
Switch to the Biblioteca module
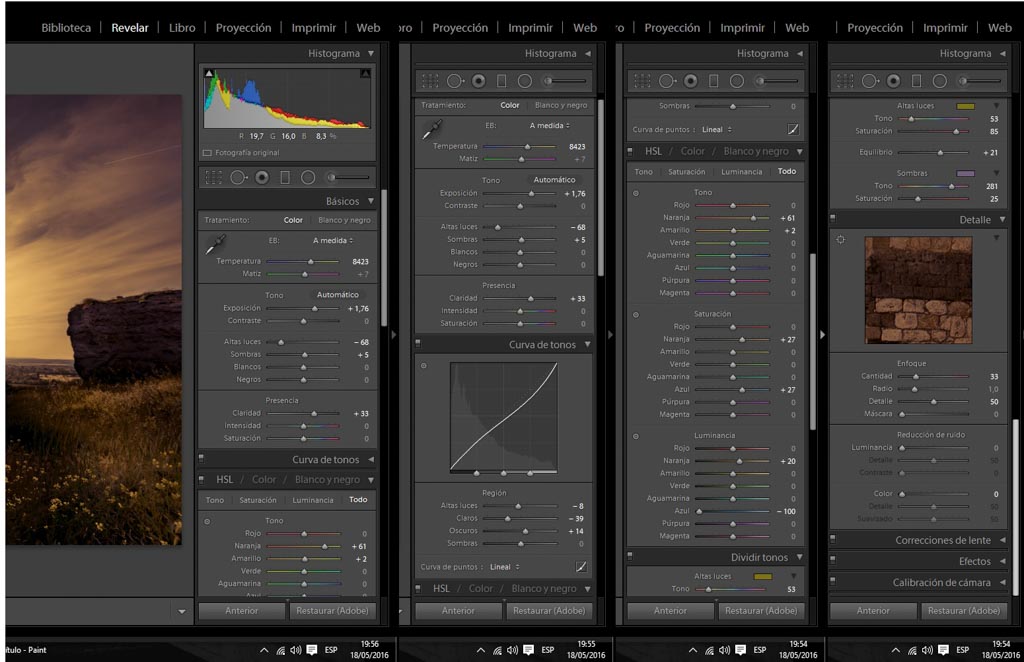66,28
